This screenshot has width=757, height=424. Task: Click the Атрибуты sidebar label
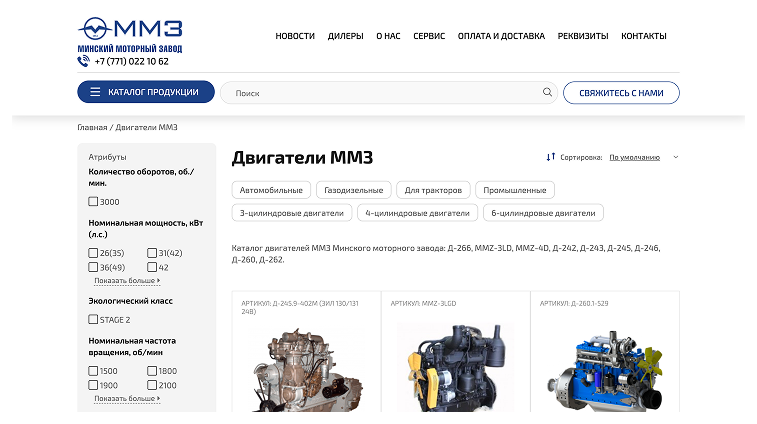tap(107, 157)
